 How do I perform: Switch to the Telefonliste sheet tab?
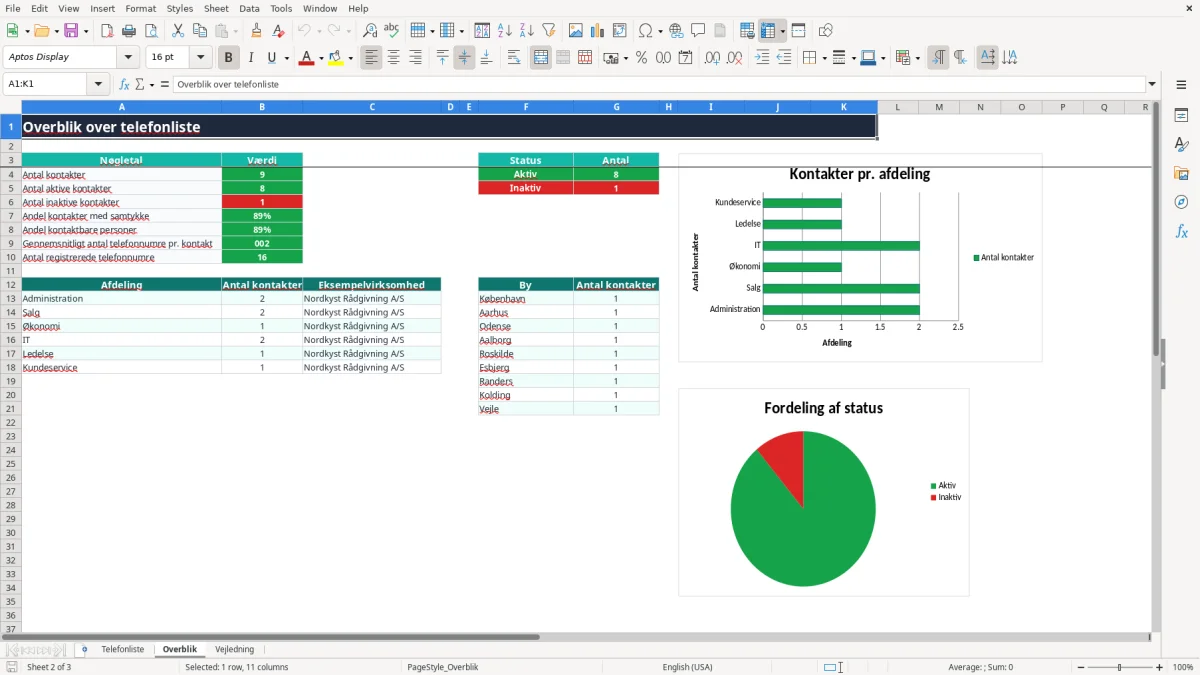123,650
